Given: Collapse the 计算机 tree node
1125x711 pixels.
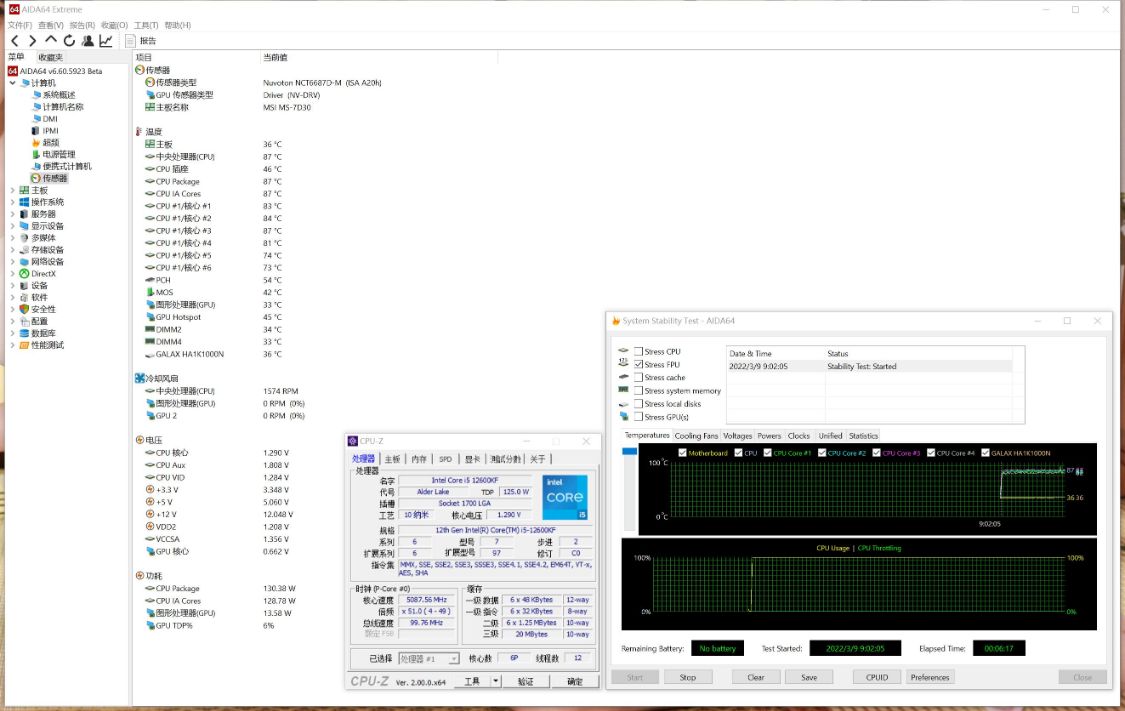Looking at the screenshot, I should (11, 83).
